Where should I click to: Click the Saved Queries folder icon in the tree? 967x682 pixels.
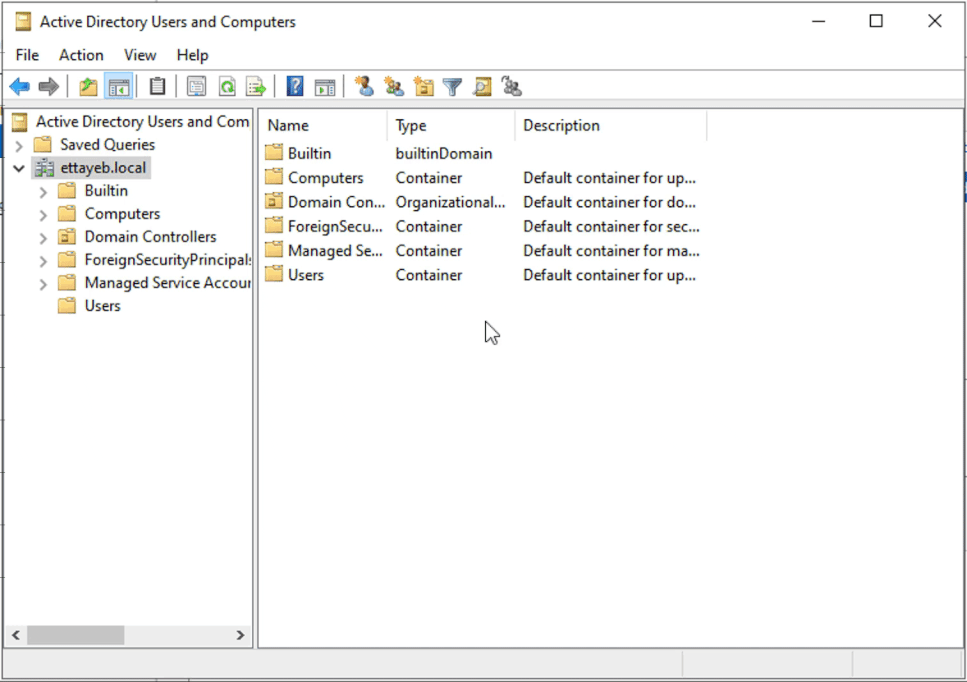[x=43, y=144]
